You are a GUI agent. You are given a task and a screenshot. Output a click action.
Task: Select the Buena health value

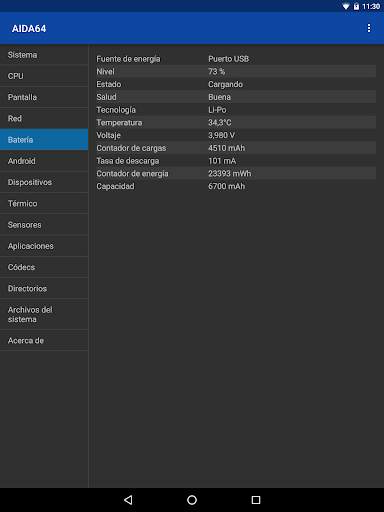[219, 97]
